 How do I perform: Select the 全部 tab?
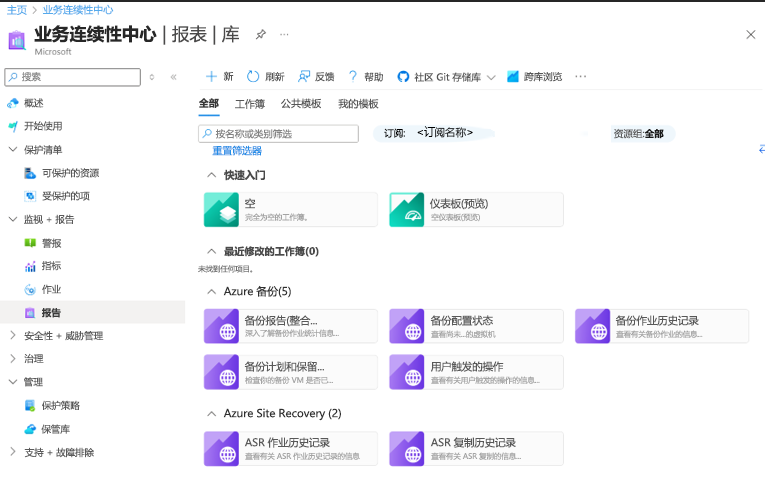coord(209,103)
